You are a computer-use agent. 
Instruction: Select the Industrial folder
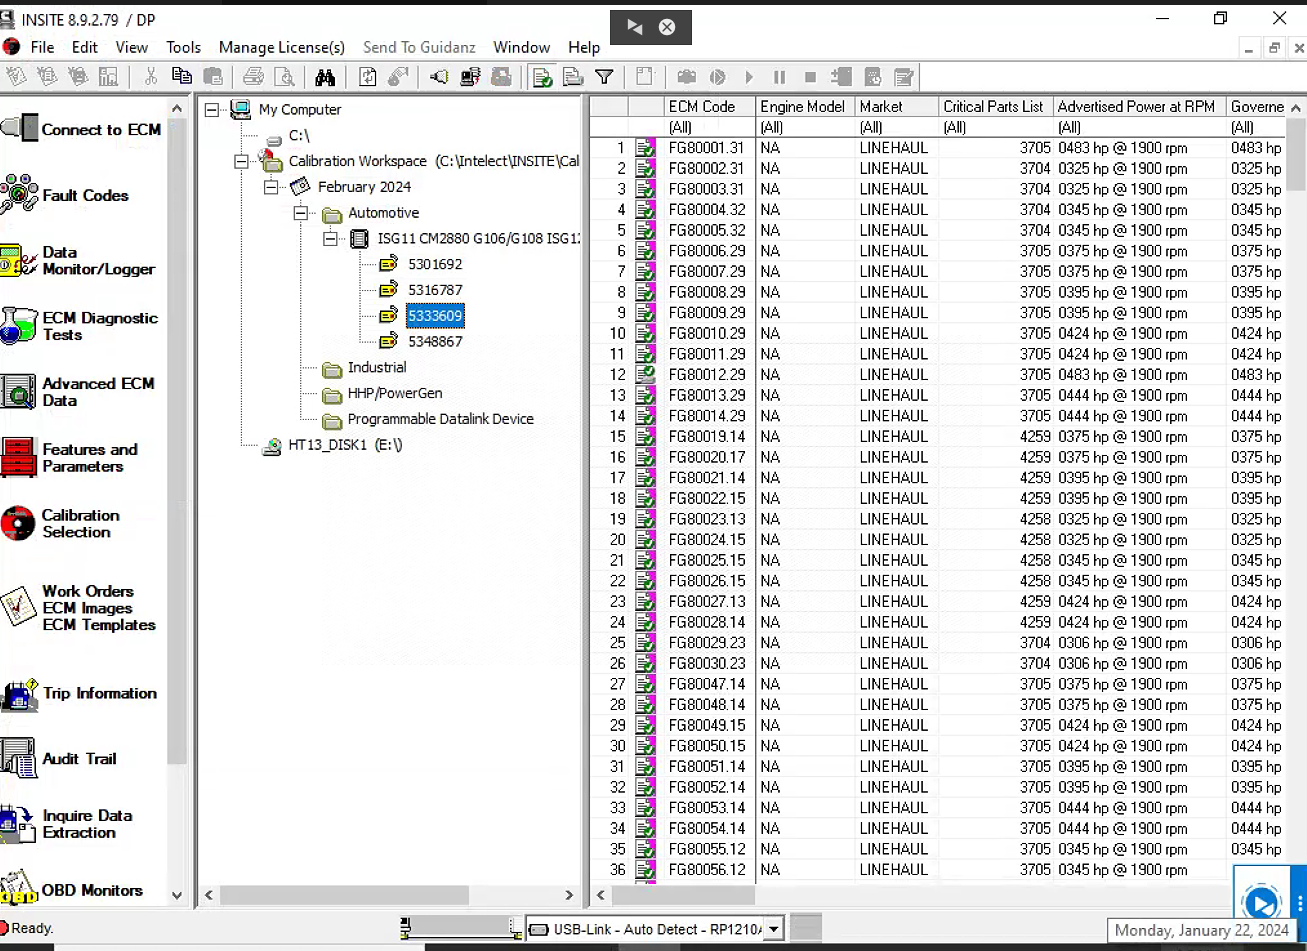coord(377,367)
